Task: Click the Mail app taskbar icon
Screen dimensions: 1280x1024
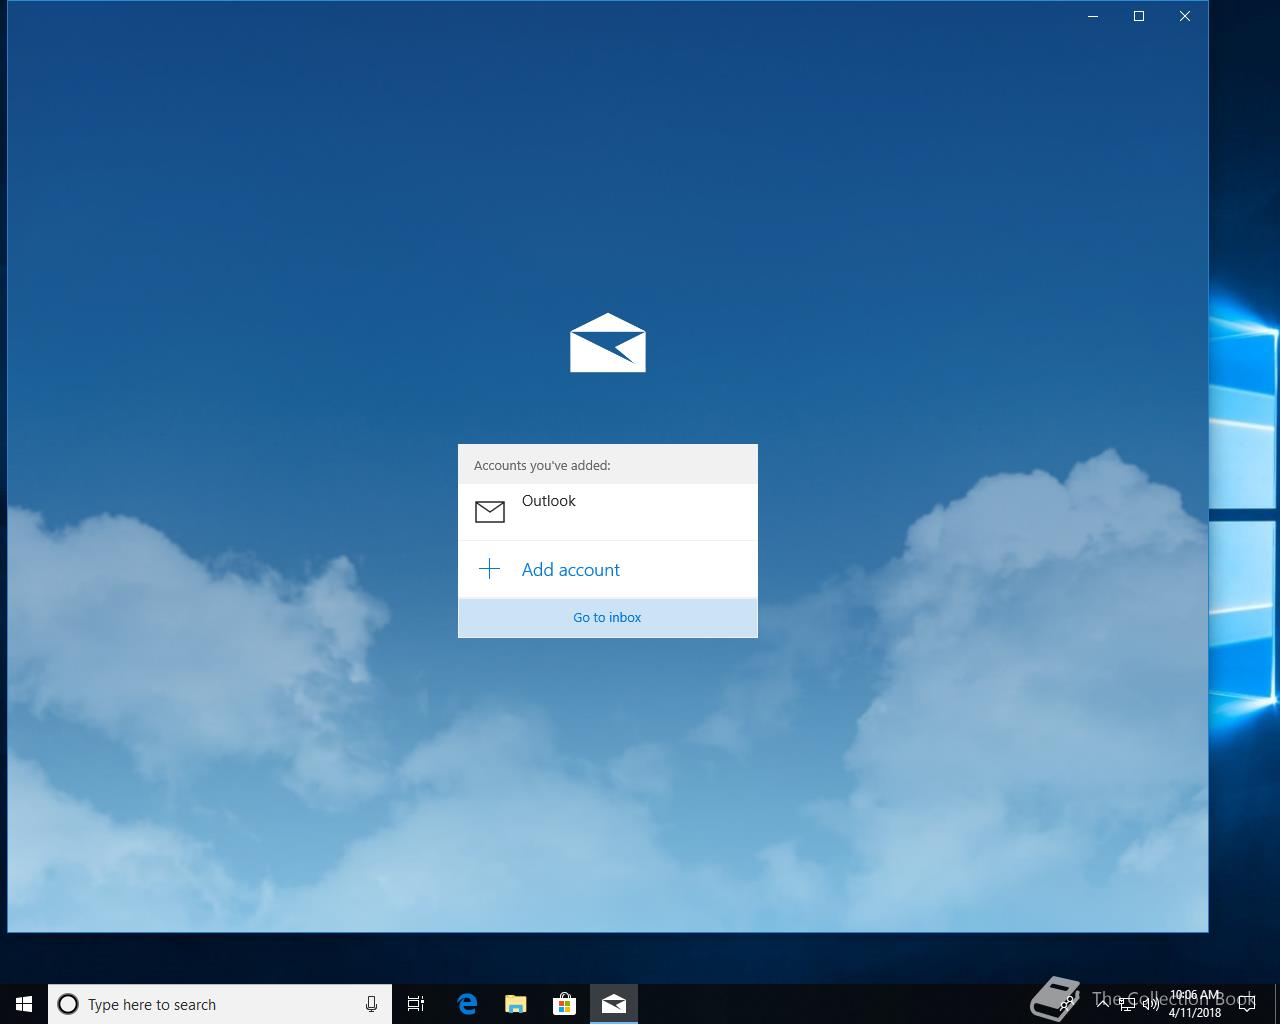Action: tap(614, 1004)
